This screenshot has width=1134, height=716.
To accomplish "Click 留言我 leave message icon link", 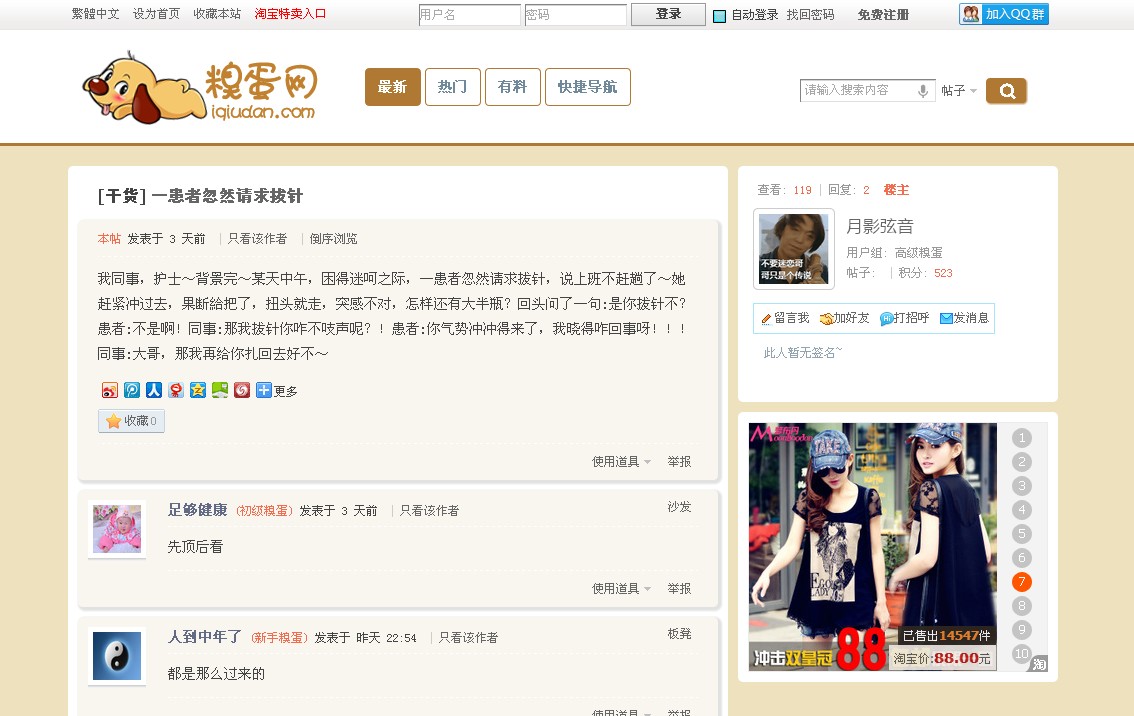I will pyautogui.click(x=785, y=318).
